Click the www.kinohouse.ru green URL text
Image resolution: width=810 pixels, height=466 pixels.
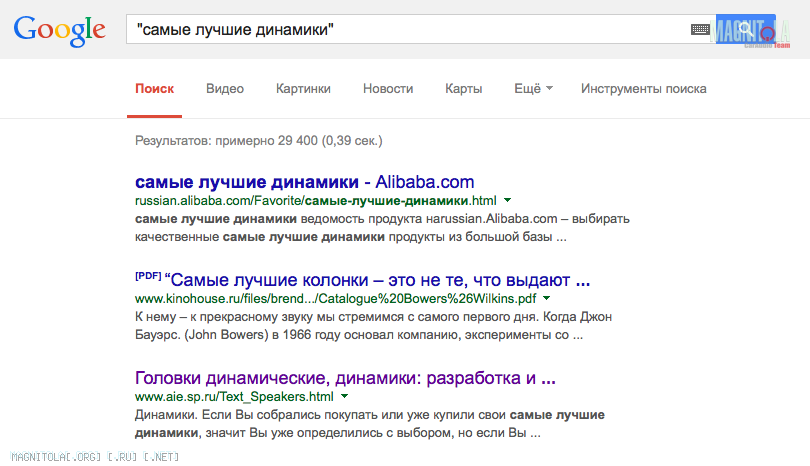335,299
